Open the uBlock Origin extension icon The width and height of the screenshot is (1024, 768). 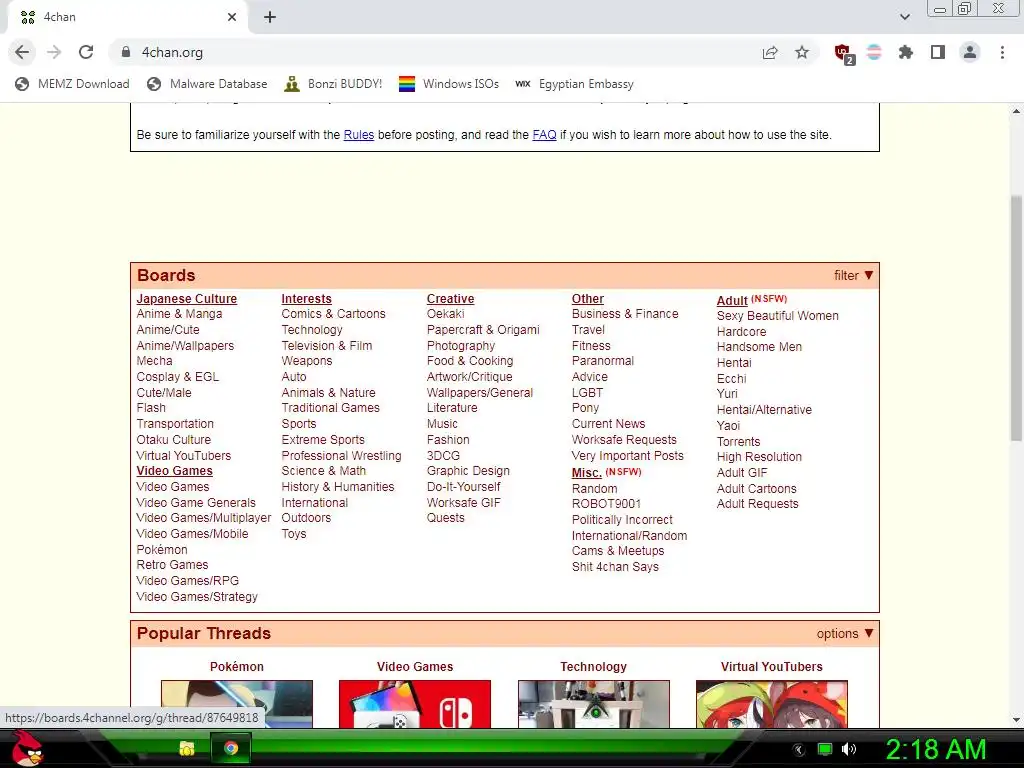[x=844, y=54]
